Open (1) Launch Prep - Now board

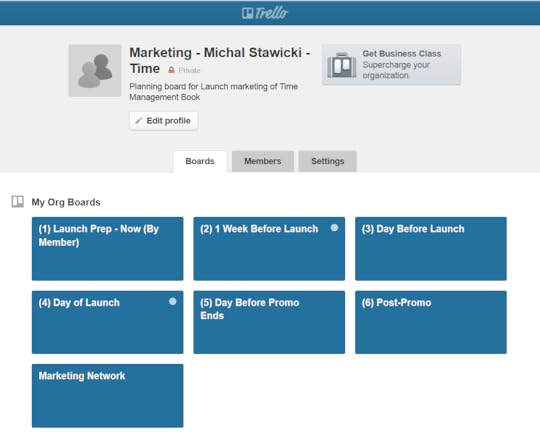click(x=107, y=248)
